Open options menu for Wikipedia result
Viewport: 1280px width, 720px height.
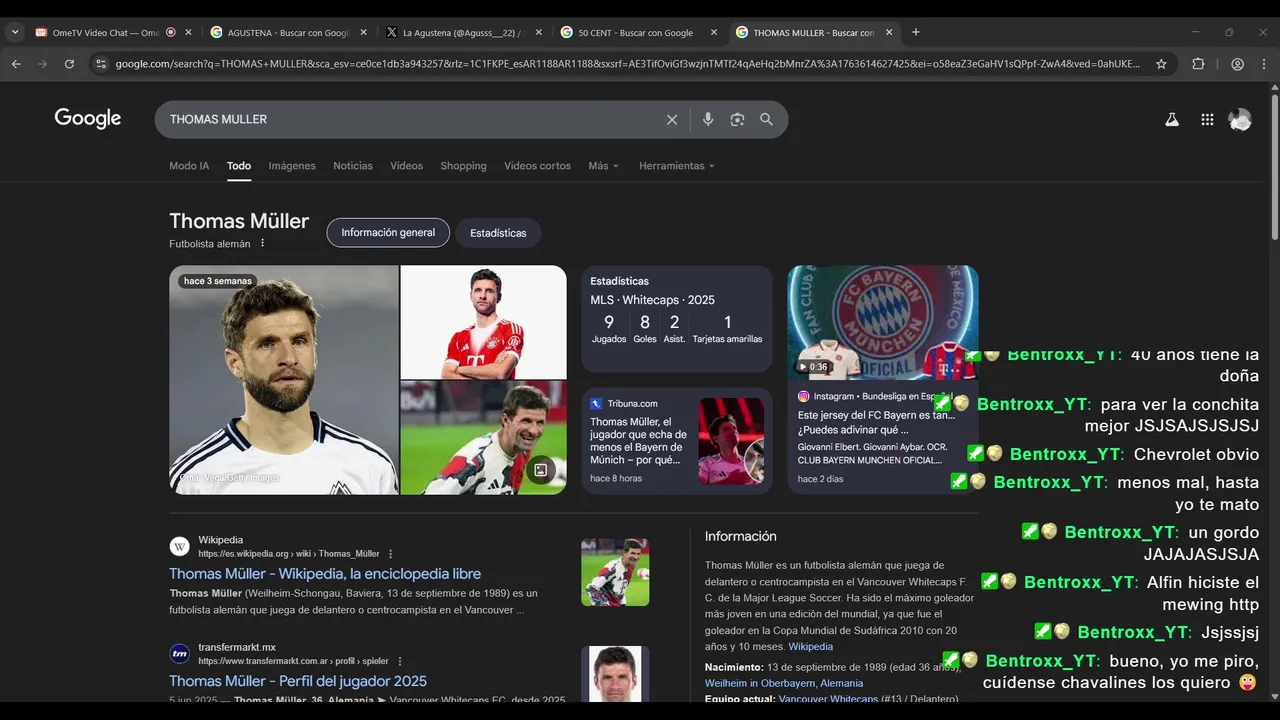(391, 554)
